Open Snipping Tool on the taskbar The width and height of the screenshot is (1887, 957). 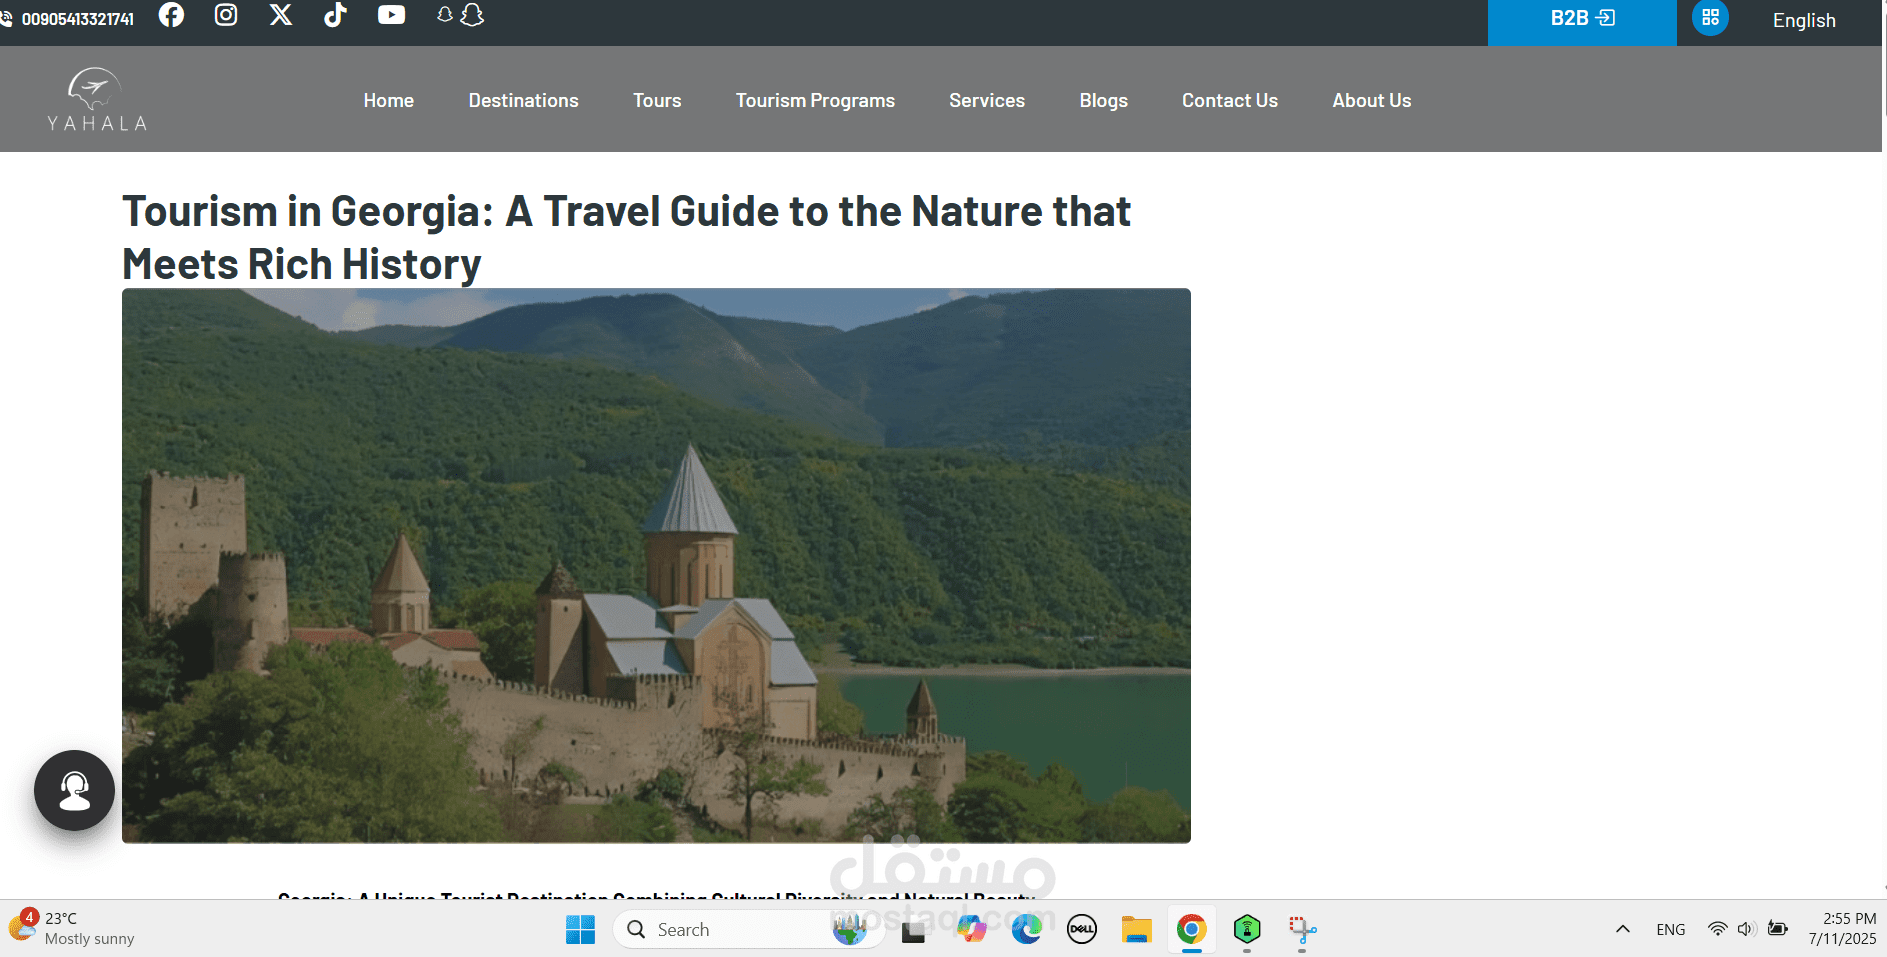click(x=1302, y=930)
